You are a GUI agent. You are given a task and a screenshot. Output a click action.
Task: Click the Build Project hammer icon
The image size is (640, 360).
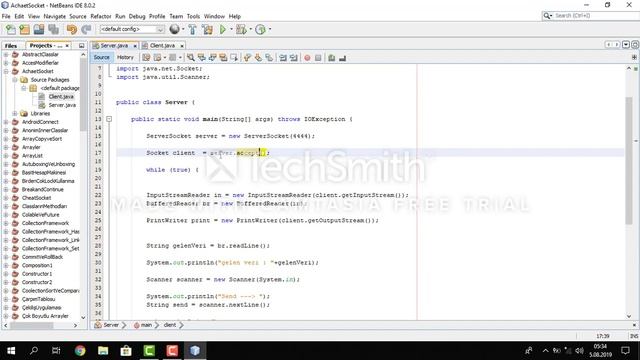click(193, 29)
